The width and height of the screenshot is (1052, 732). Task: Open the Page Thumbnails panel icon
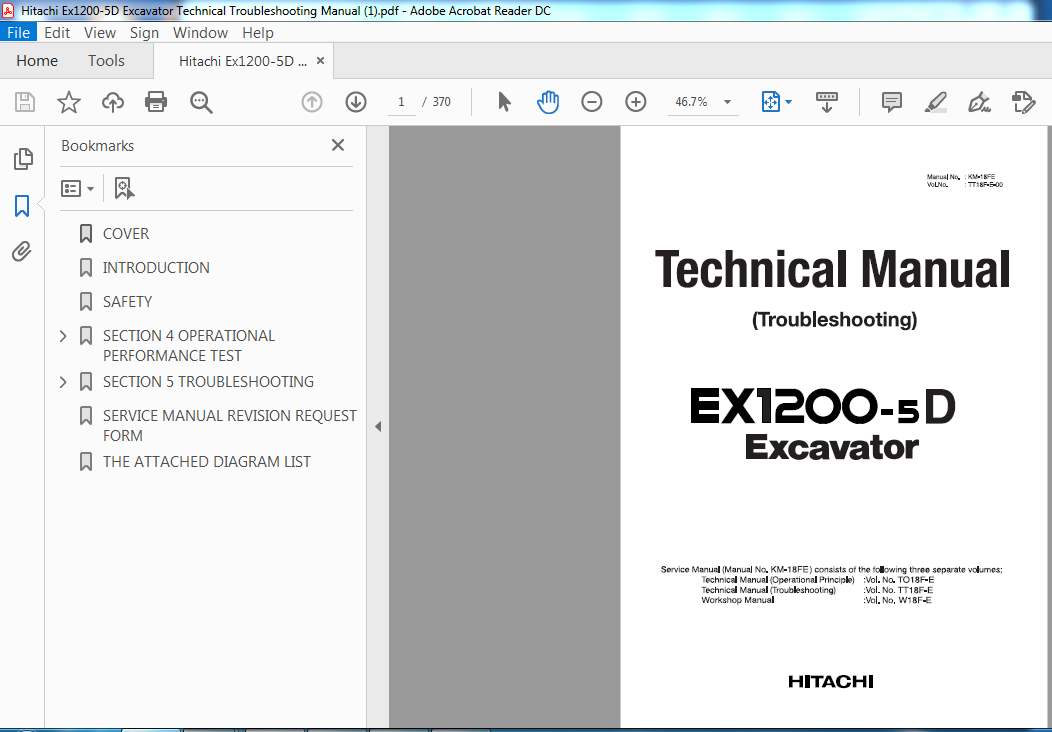[x=23, y=158]
